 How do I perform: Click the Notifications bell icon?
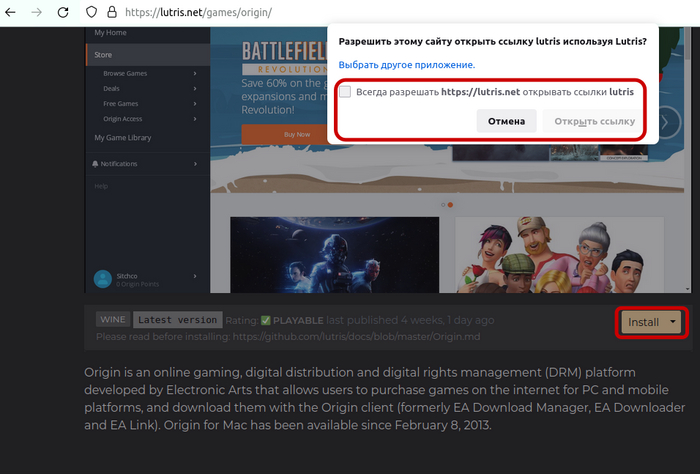(x=95, y=164)
